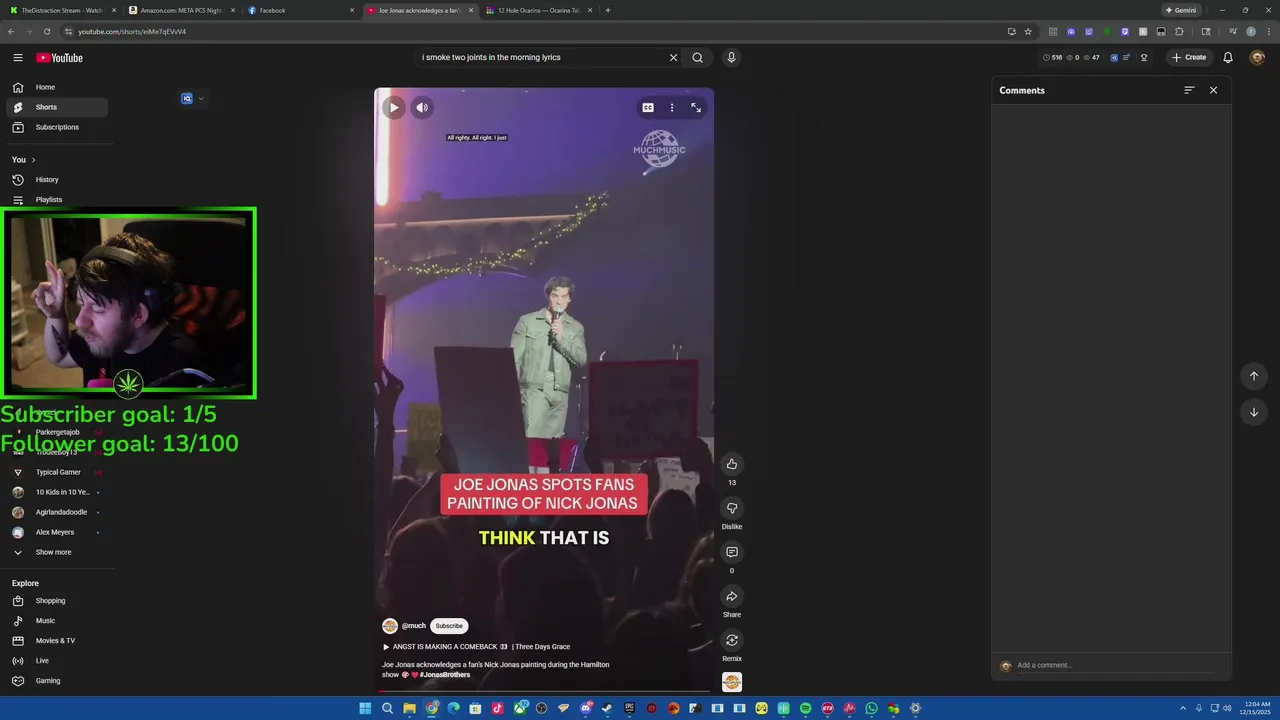The image size is (1280, 720).
Task: Reload the page
Action: pos(47,31)
